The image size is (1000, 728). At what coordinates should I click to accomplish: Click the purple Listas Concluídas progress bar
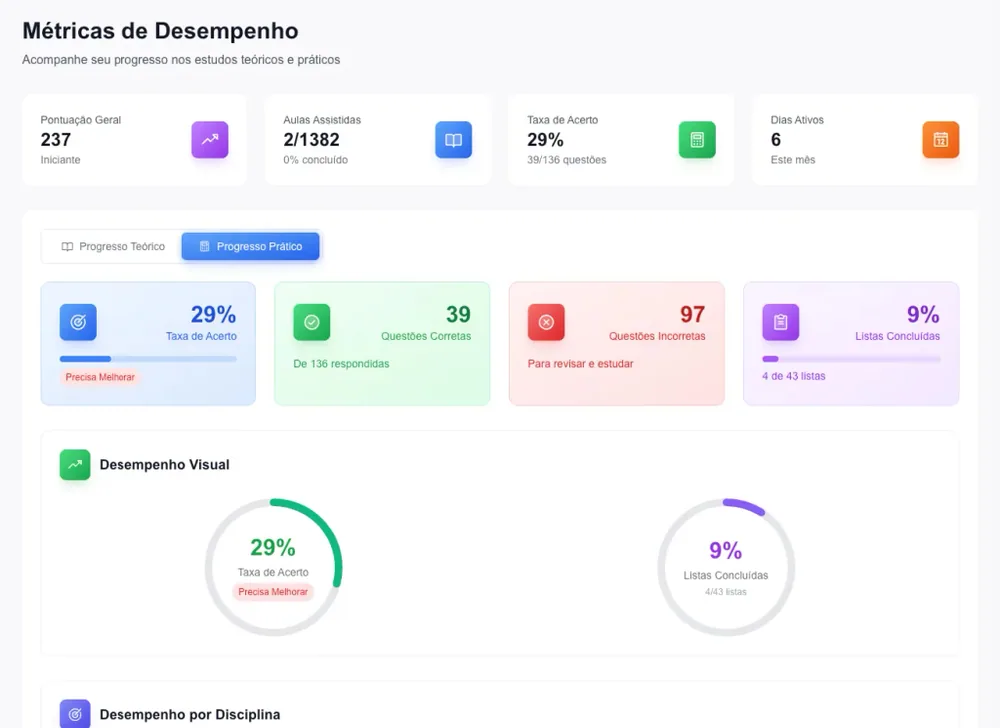pyautogui.click(x=851, y=359)
